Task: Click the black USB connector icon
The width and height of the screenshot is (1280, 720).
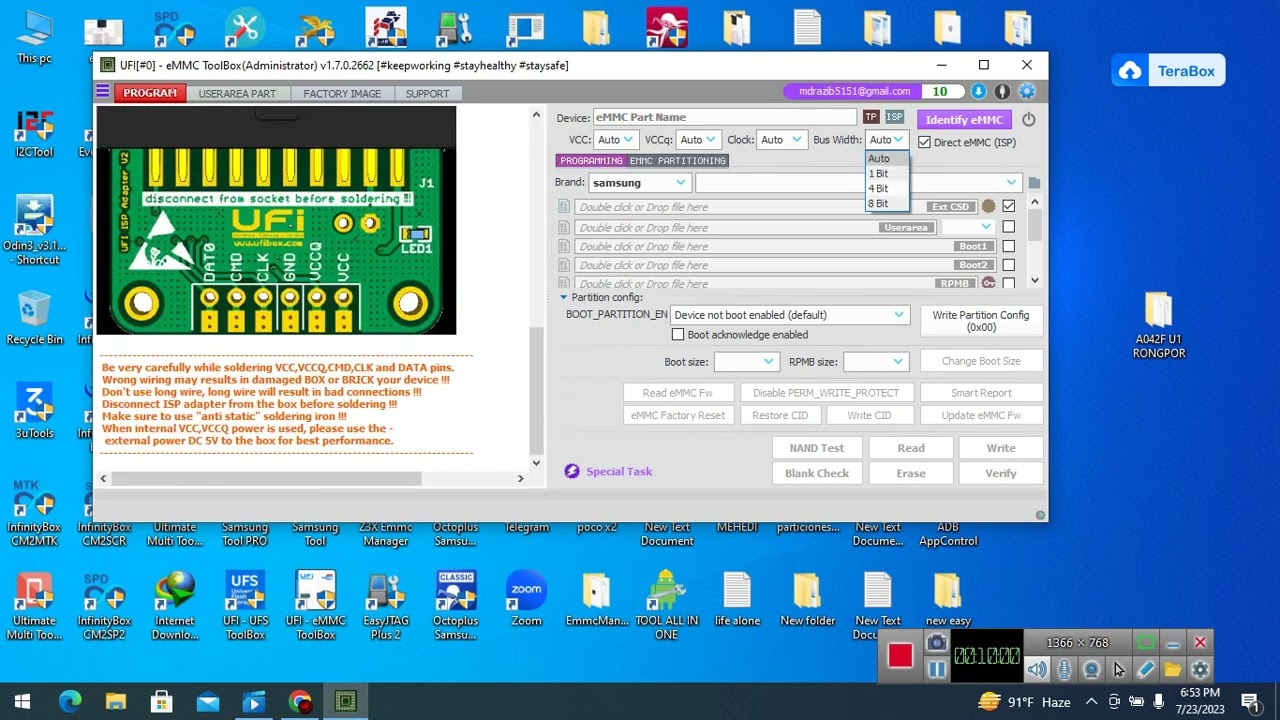Action: [1002, 92]
